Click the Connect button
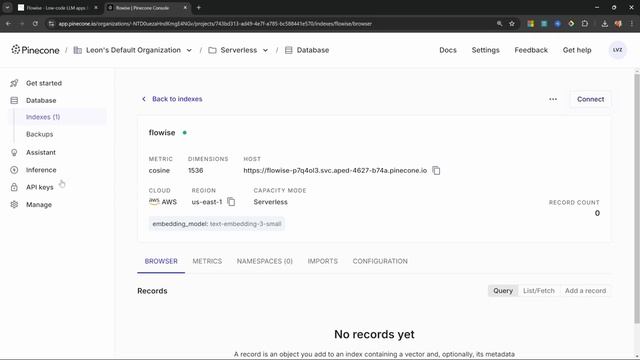 coord(590,99)
